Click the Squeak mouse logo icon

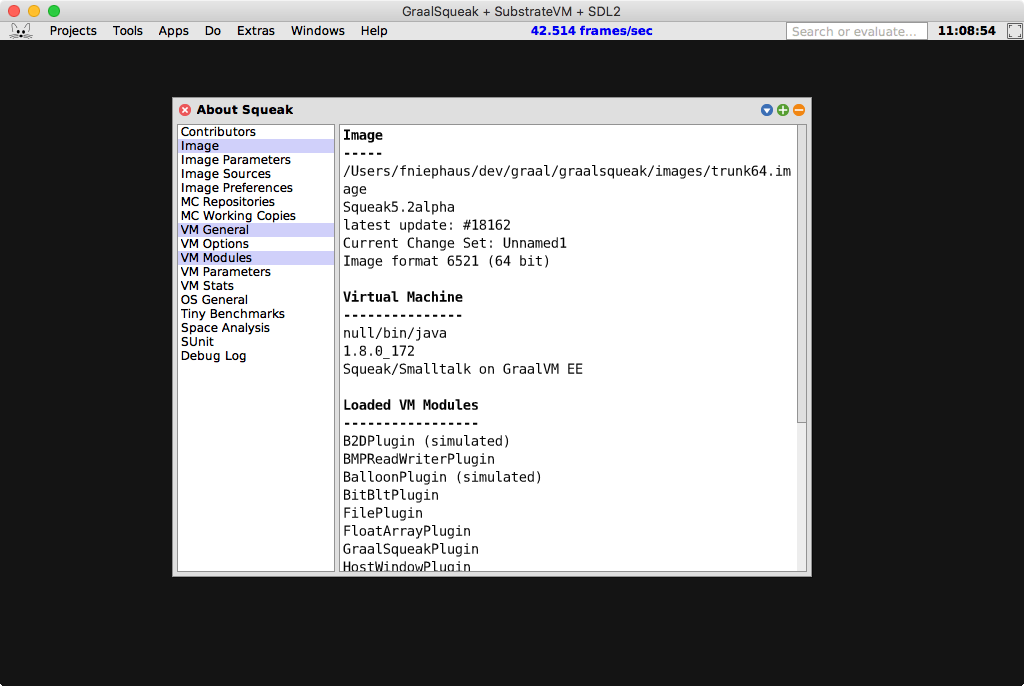coord(21,31)
